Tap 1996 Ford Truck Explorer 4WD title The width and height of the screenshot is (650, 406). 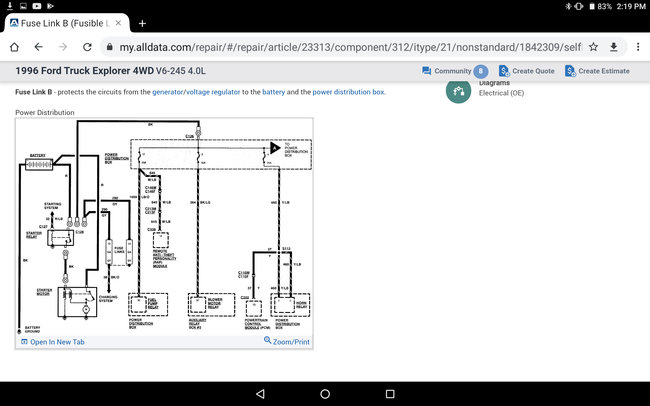(110, 71)
